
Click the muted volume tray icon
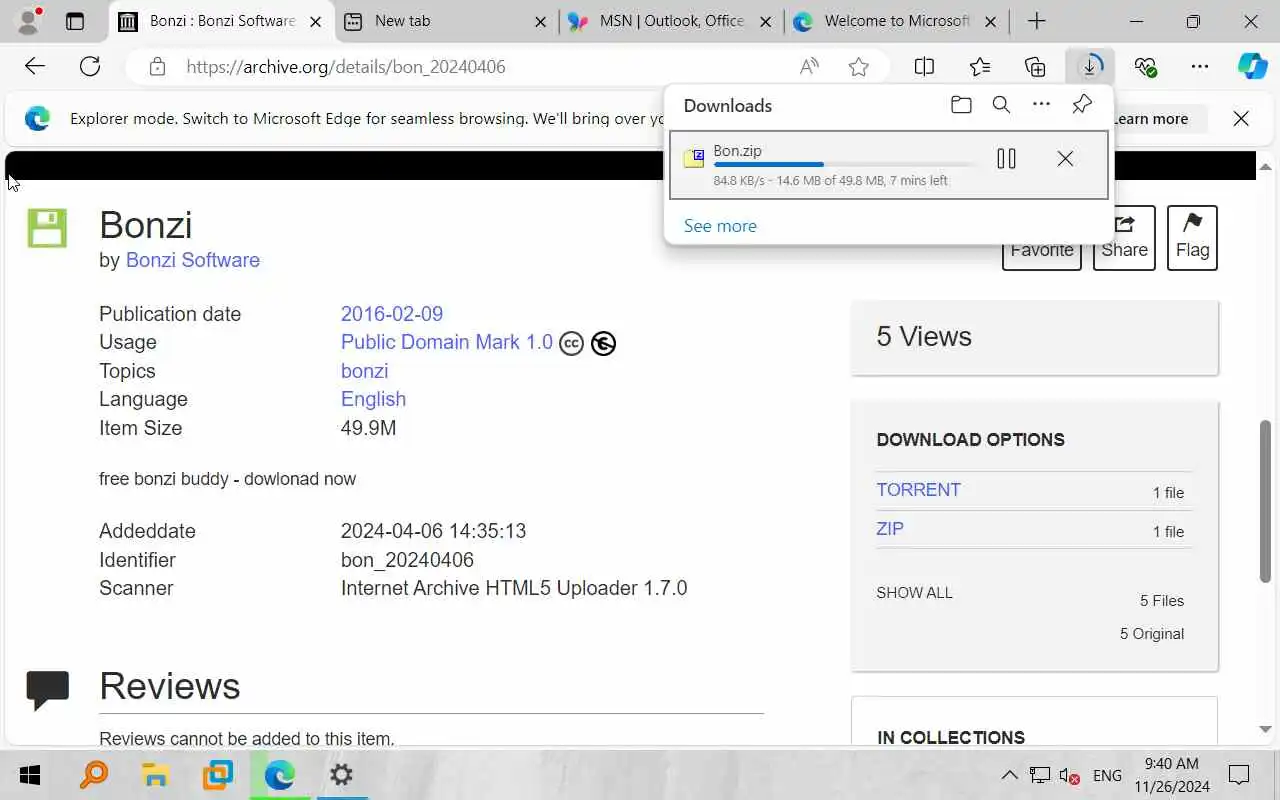pyautogui.click(x=1069, y=776)
